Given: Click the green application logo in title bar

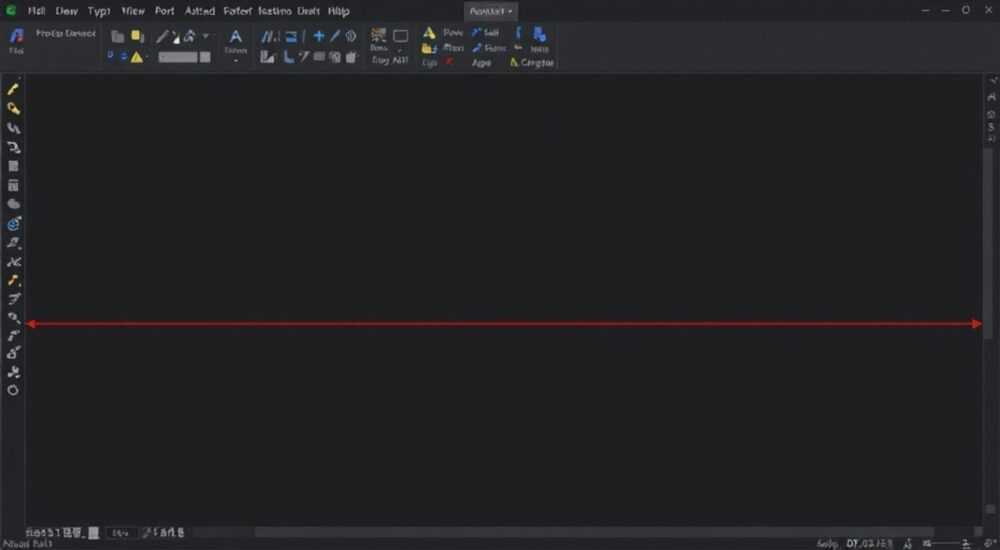Looking at the screenshot, I should [x=11, y=10].
